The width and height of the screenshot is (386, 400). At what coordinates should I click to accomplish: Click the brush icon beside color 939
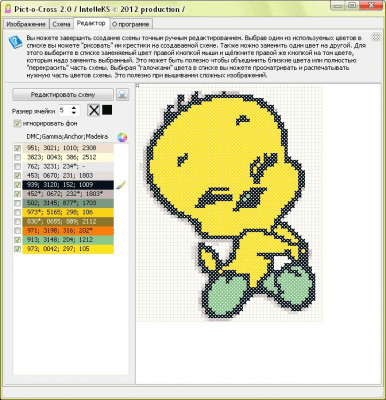click(x=121, y=185)
